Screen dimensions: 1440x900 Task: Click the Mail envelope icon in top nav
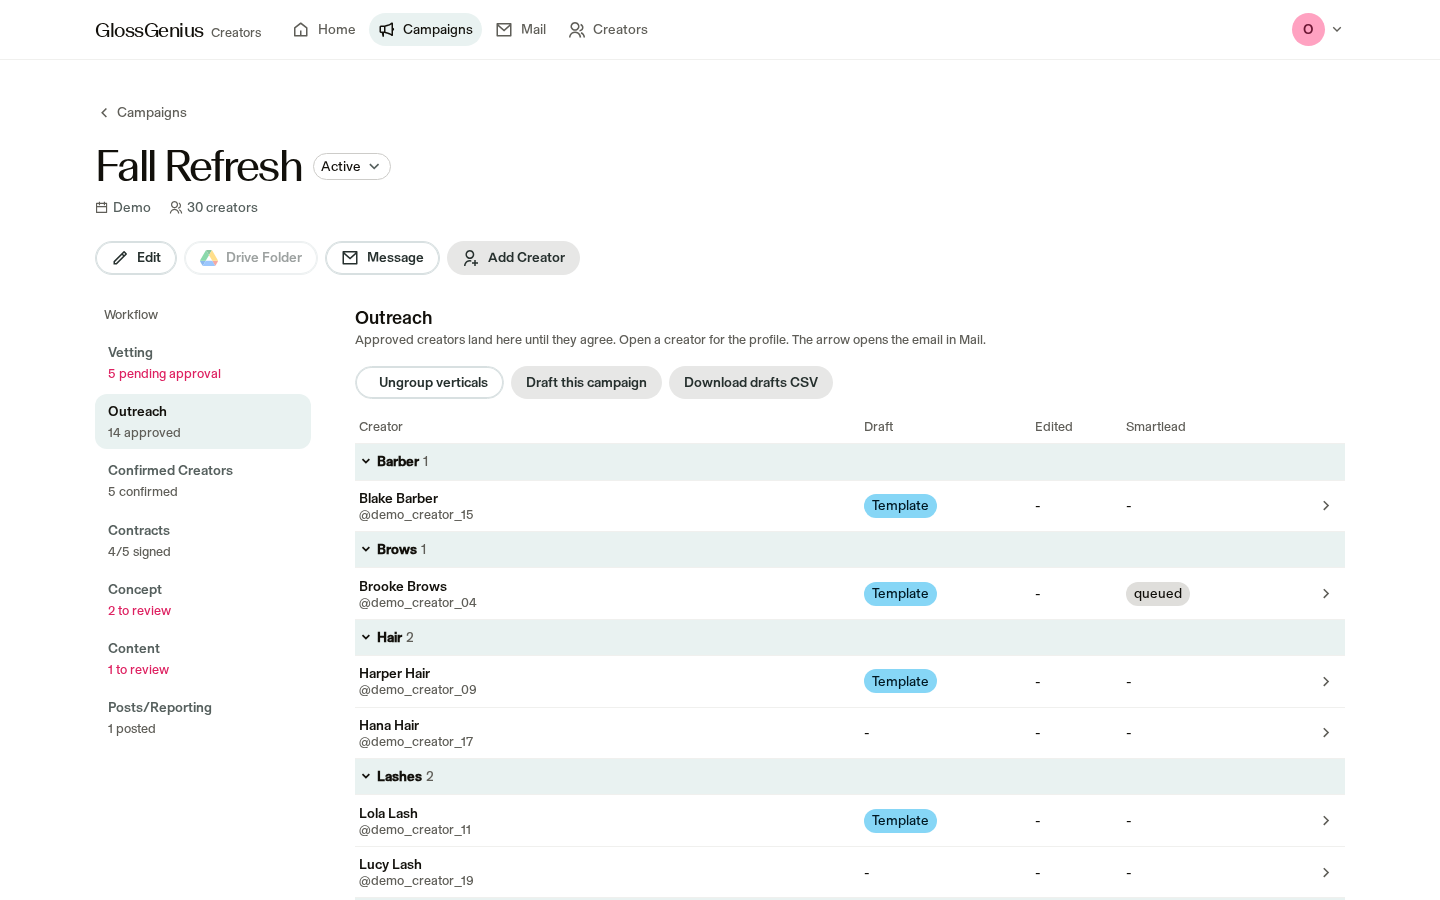coord(504,30)
